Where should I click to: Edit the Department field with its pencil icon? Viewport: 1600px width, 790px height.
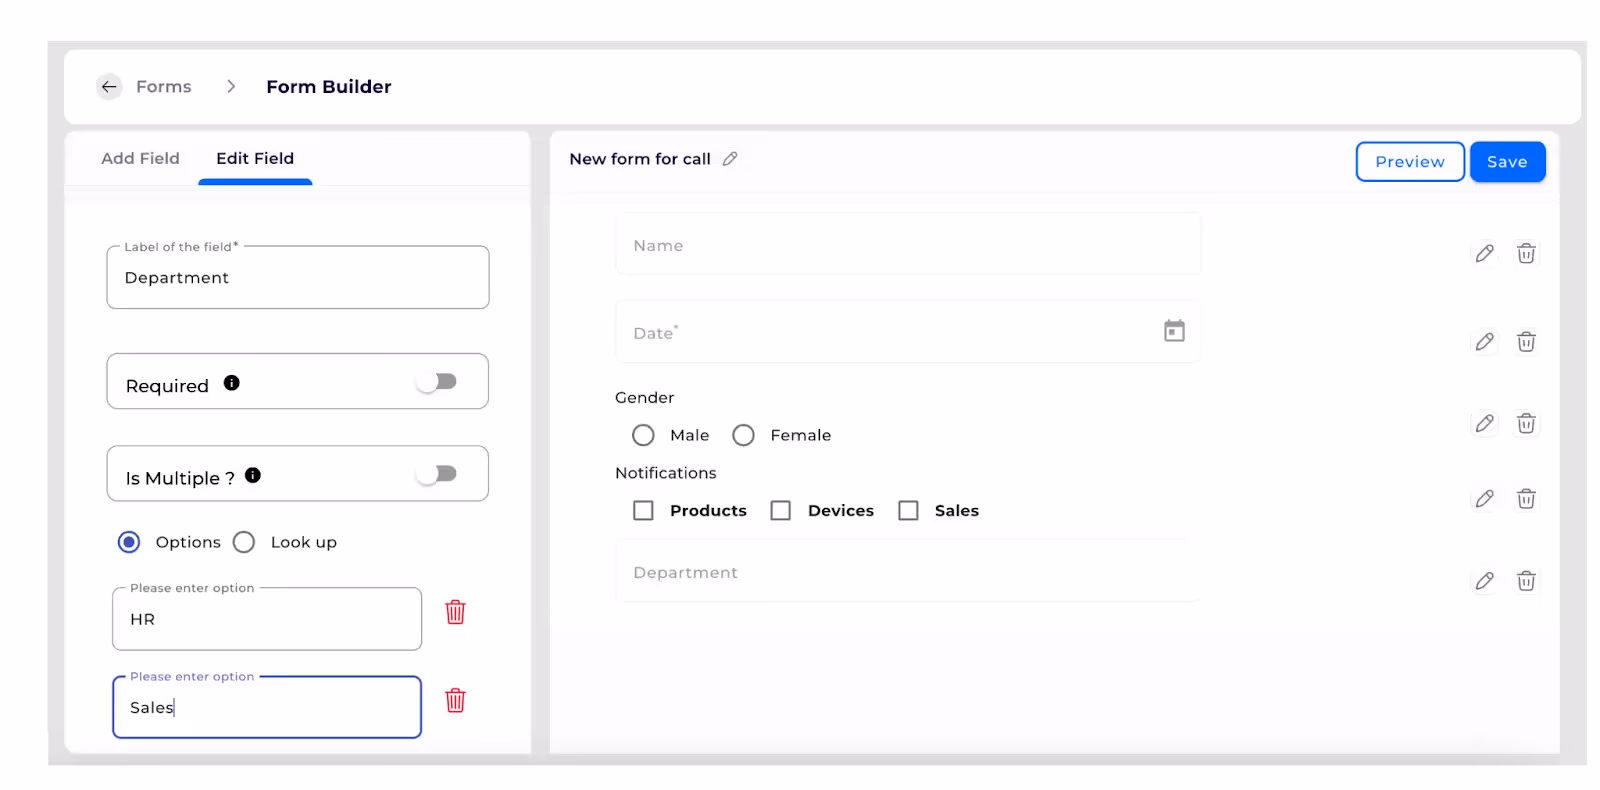(1485, 581)
